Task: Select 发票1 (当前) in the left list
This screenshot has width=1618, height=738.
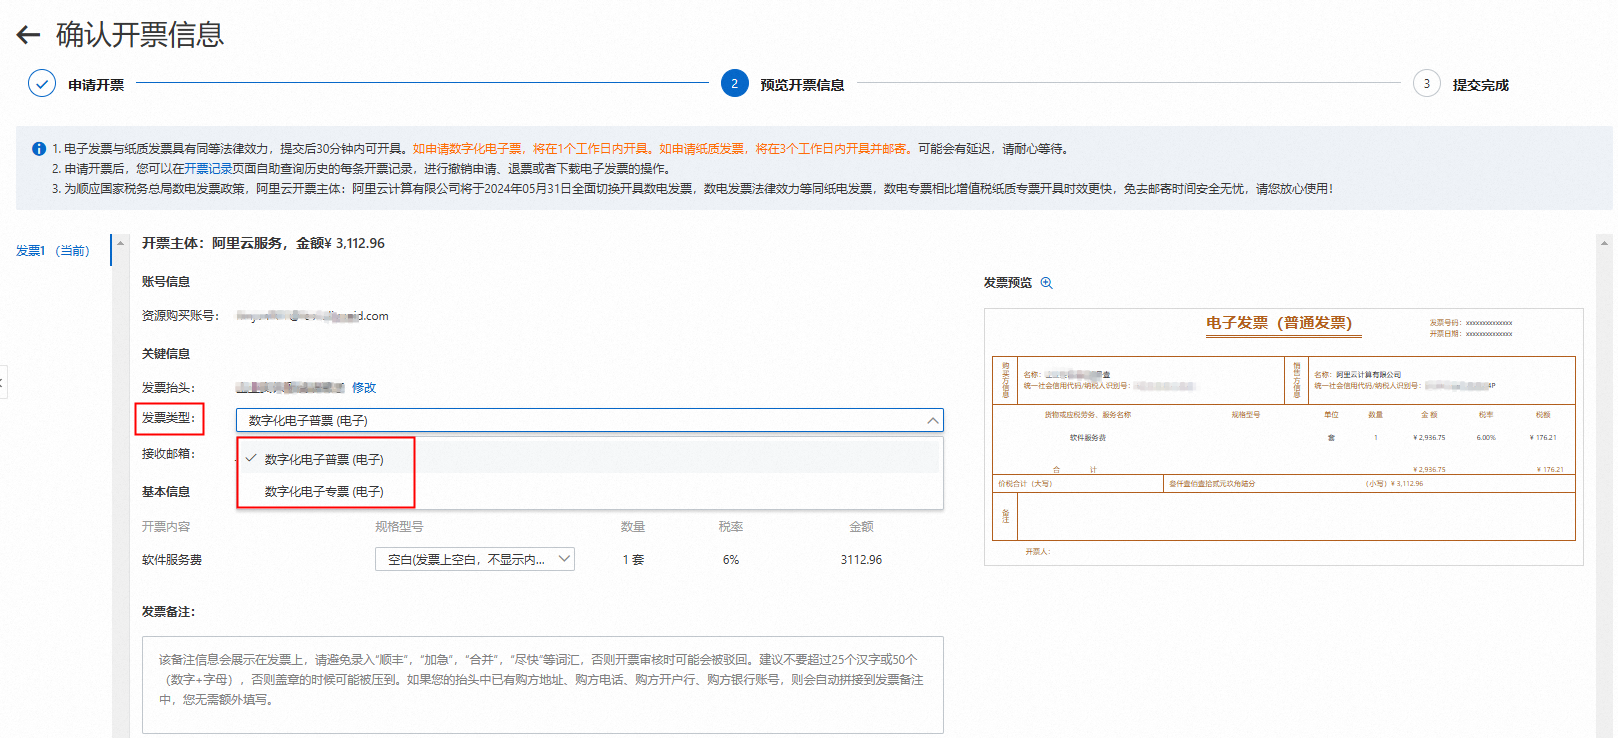Action: click(53, 251)
